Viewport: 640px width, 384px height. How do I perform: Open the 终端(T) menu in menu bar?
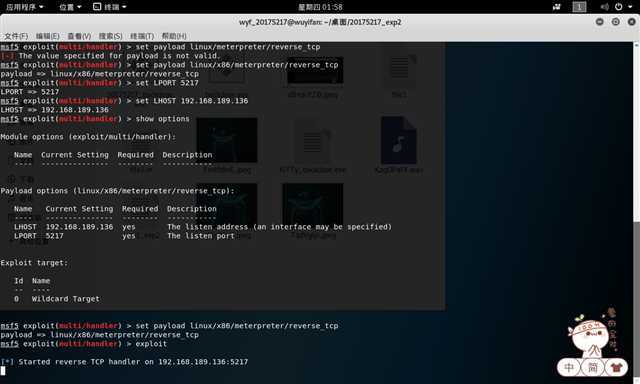click(142, 36)
